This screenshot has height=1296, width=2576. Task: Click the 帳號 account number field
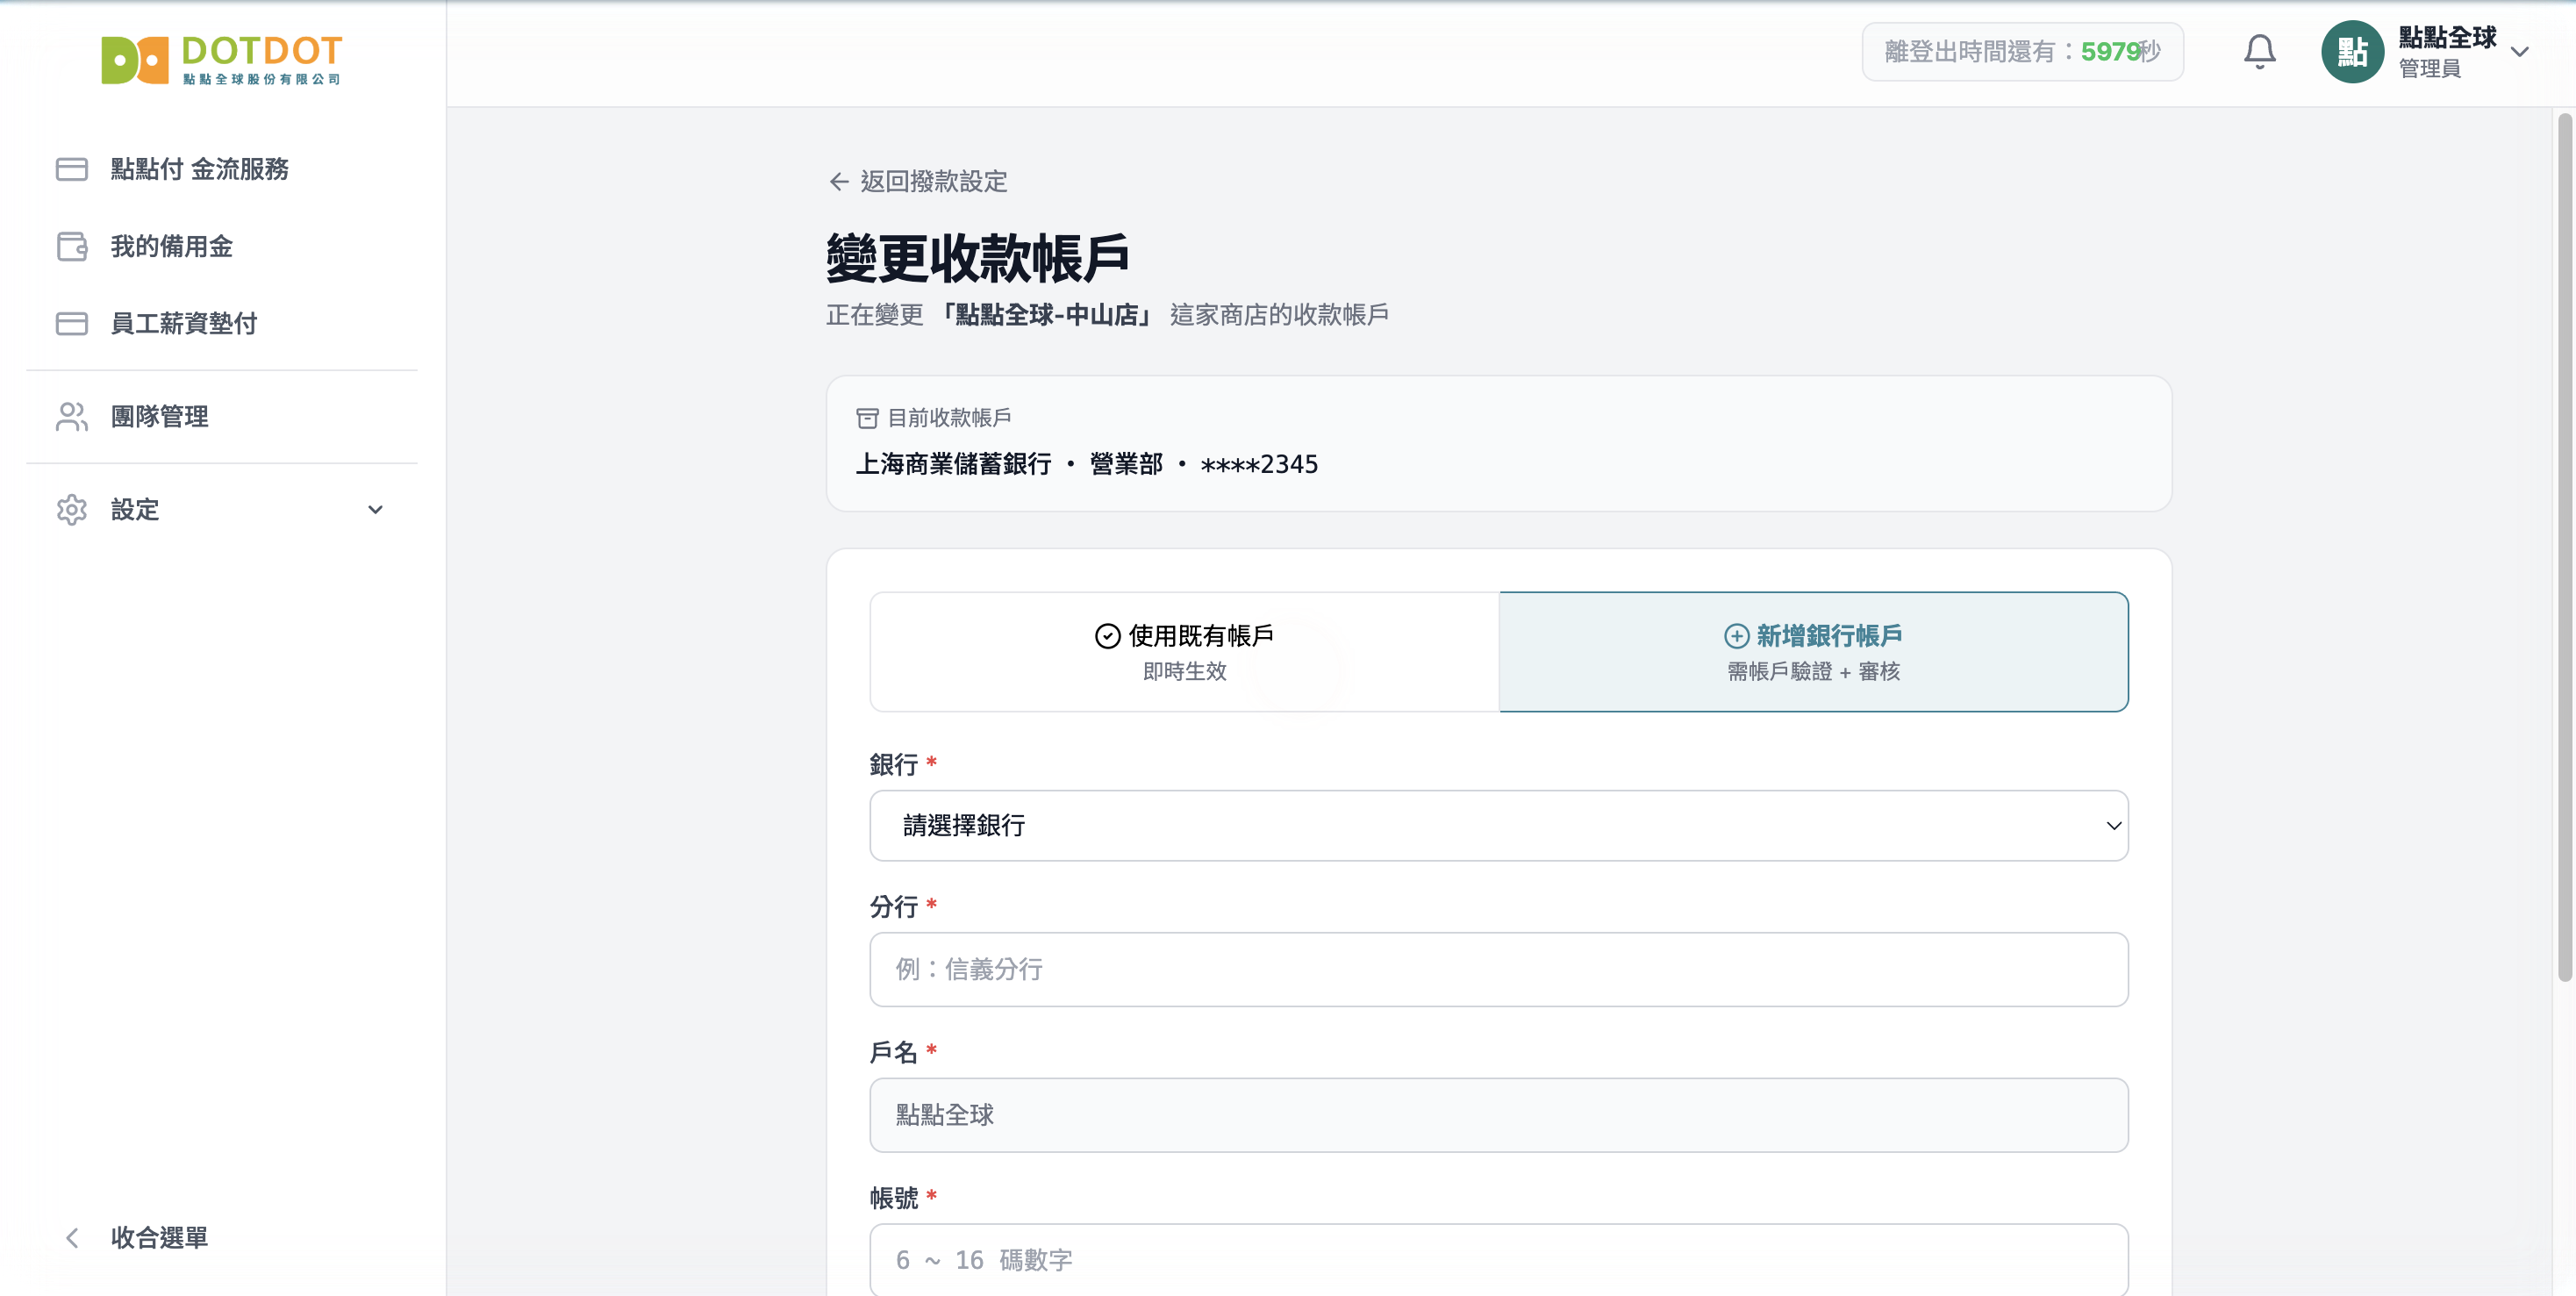(1498, 1259)
